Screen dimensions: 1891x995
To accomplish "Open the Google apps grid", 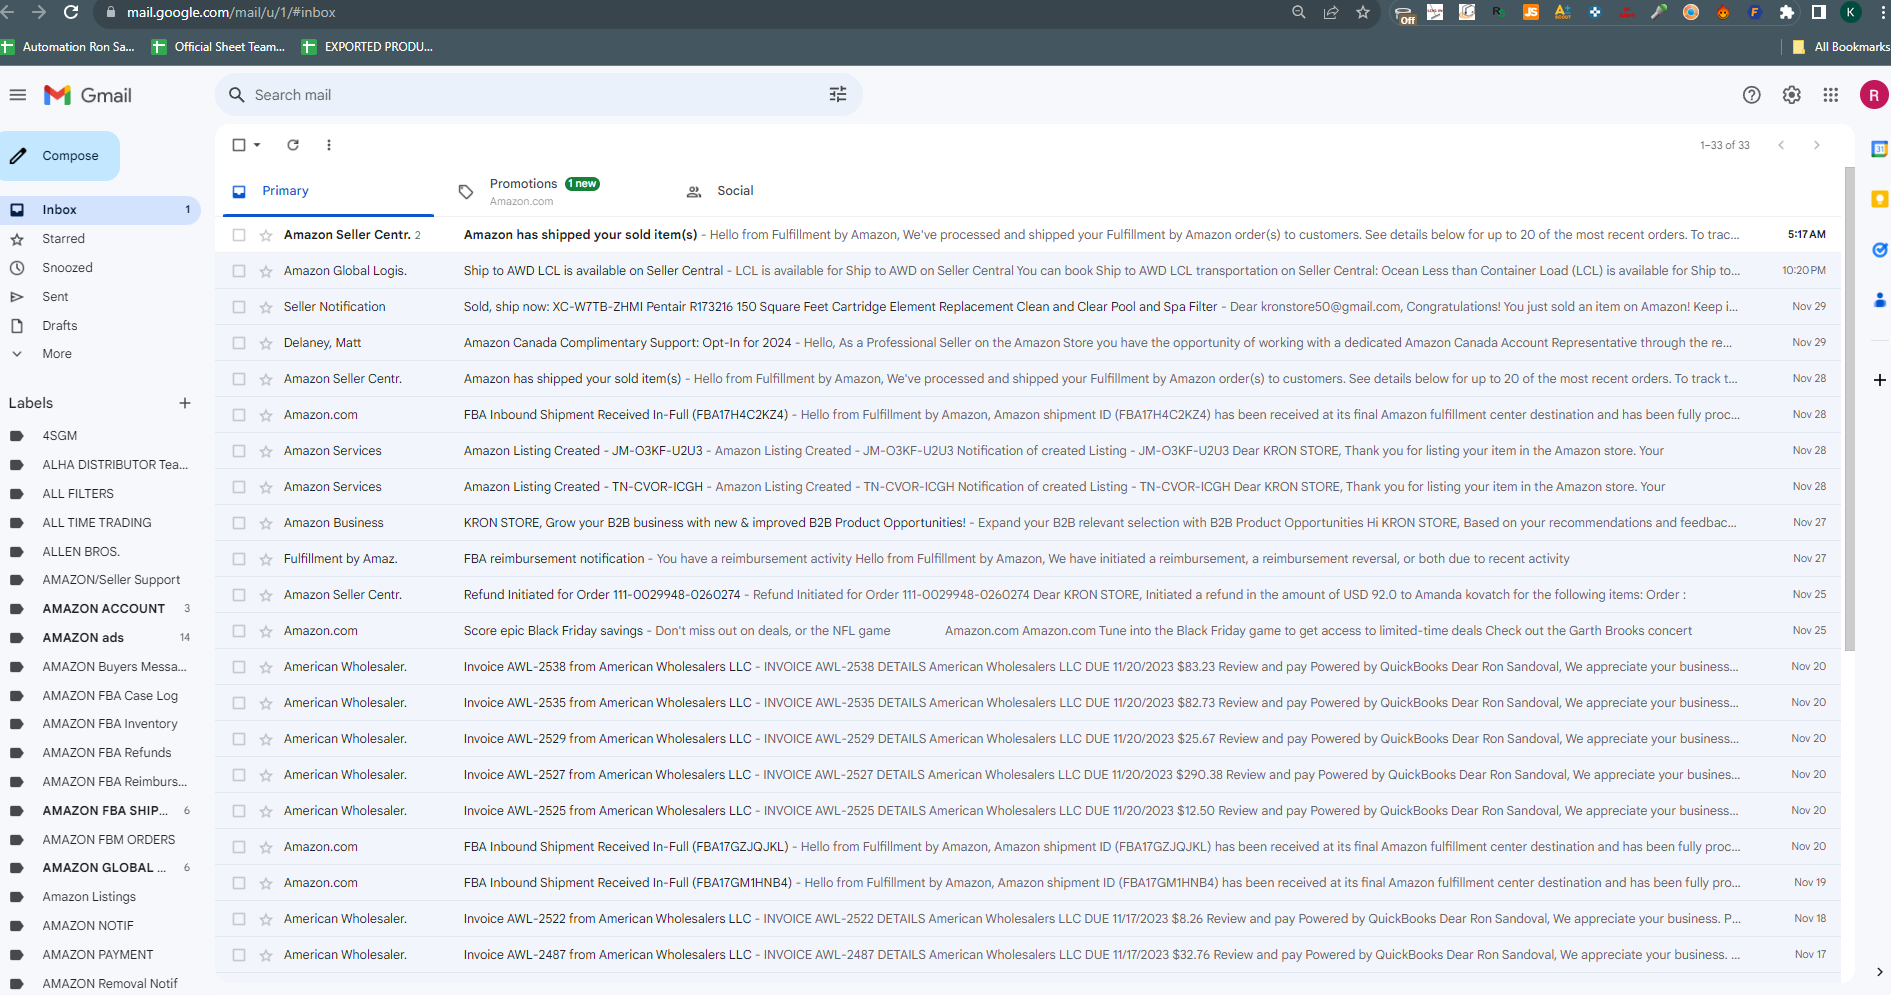I will 1831,95.
